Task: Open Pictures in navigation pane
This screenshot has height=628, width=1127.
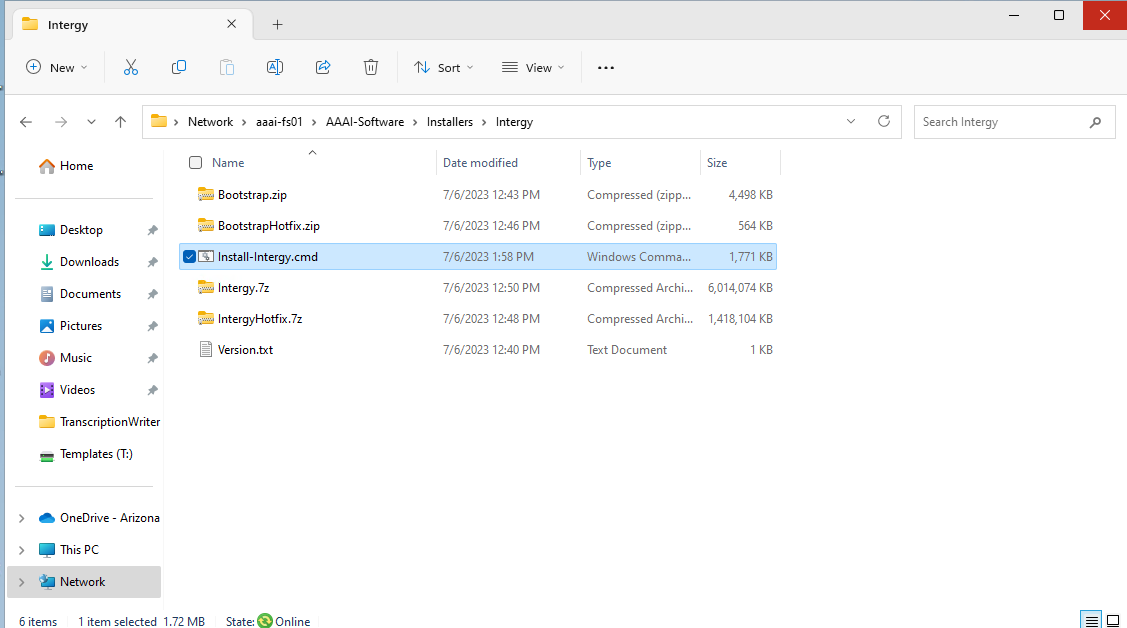Action: tap(80, 326)
